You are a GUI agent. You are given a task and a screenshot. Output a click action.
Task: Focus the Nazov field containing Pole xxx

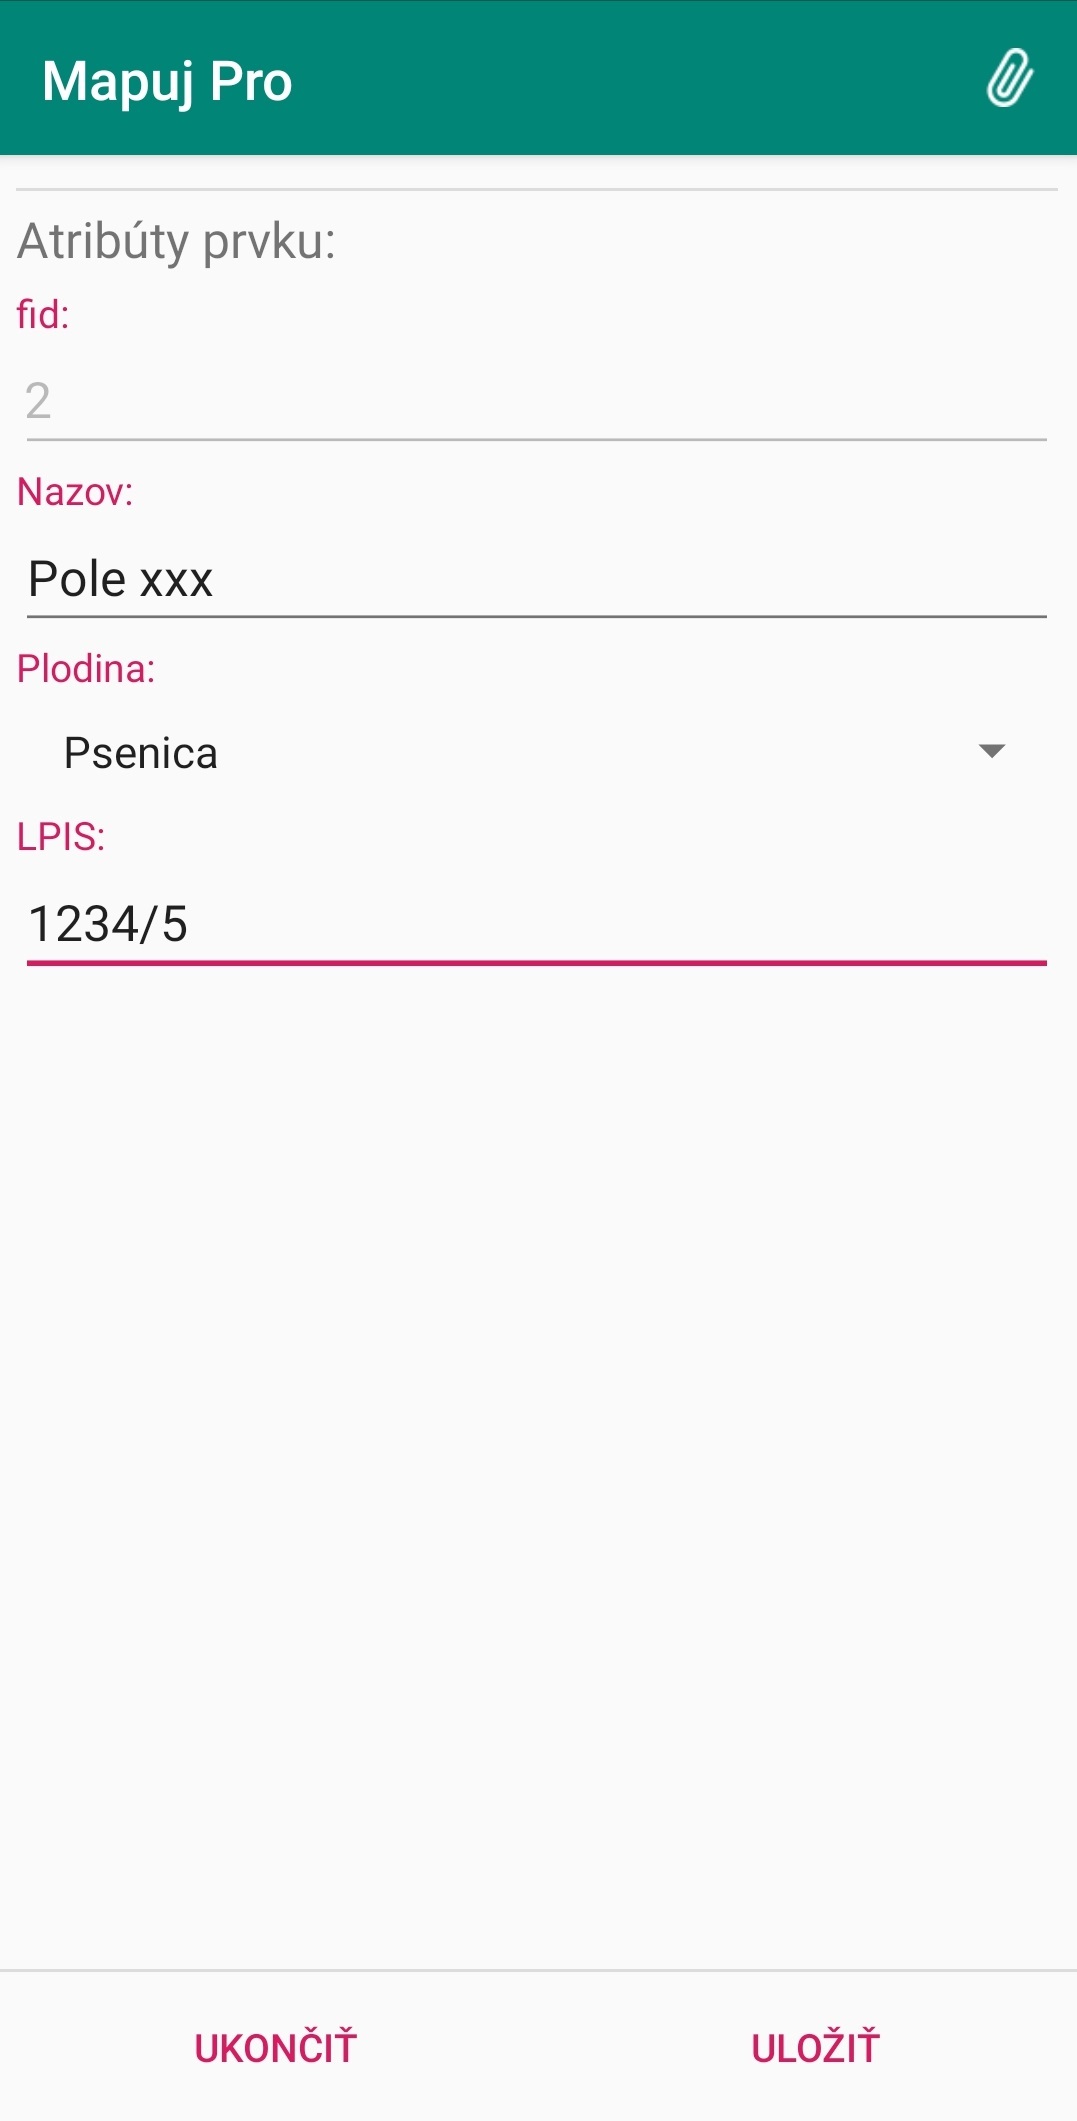pos(536,579)
